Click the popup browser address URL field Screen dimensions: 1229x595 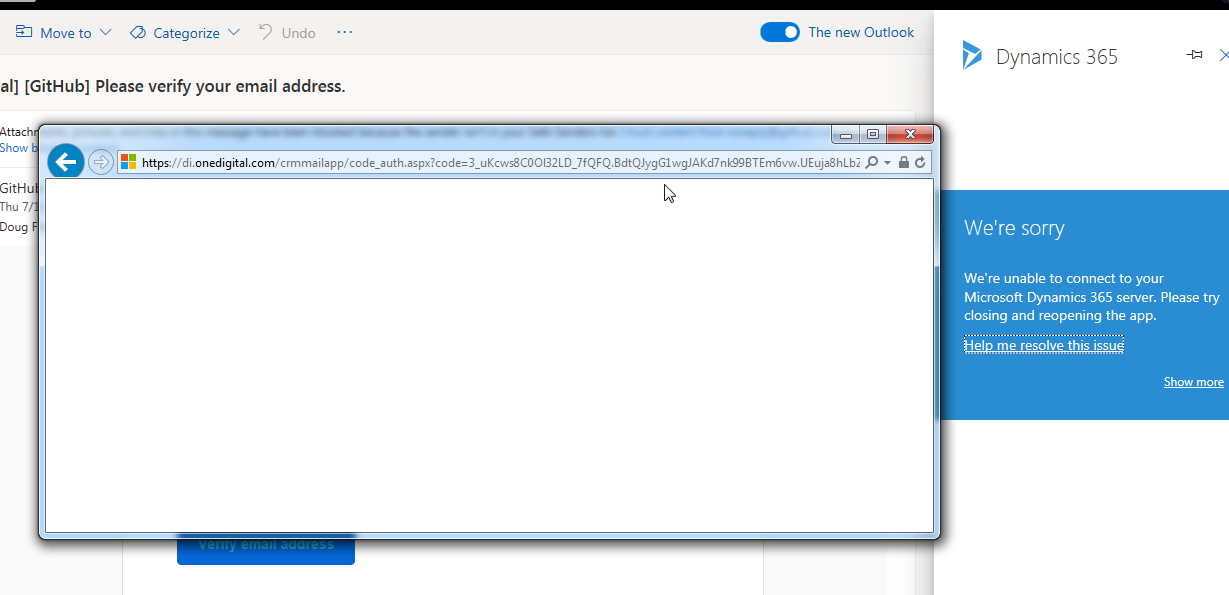pyautogui.click(x=500, y=162)
